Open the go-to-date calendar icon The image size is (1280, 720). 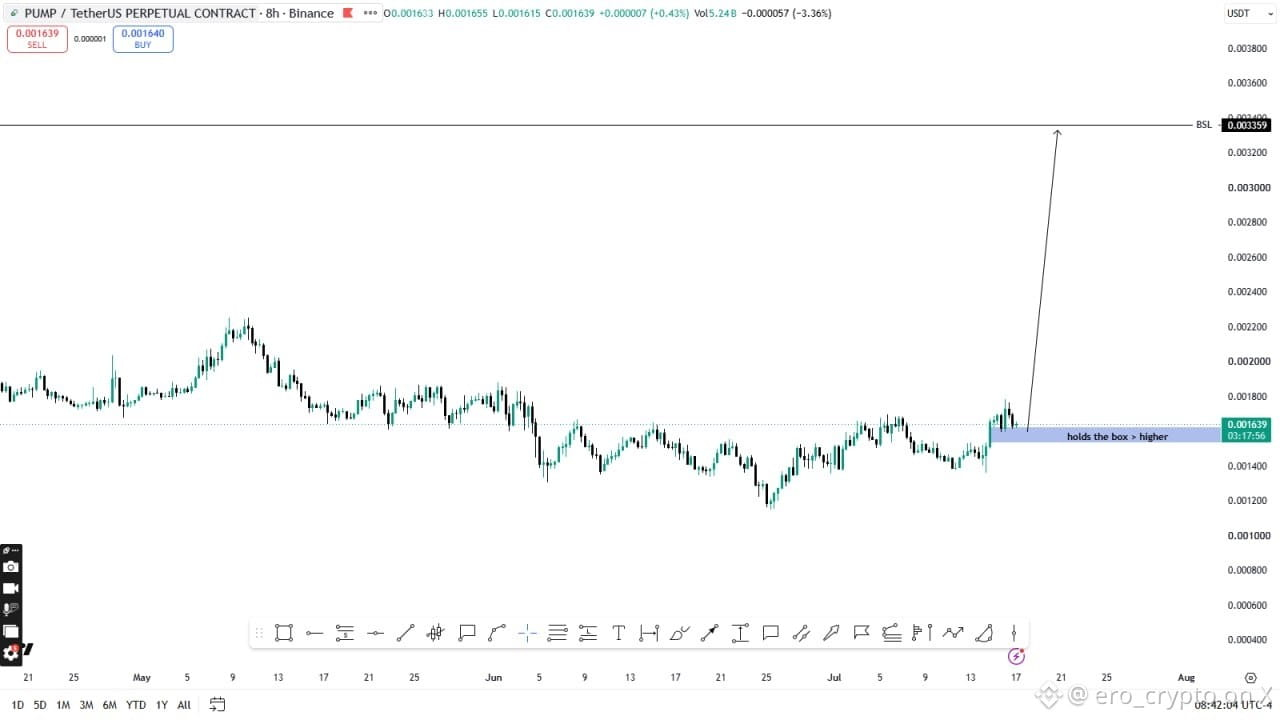(217, 705)
